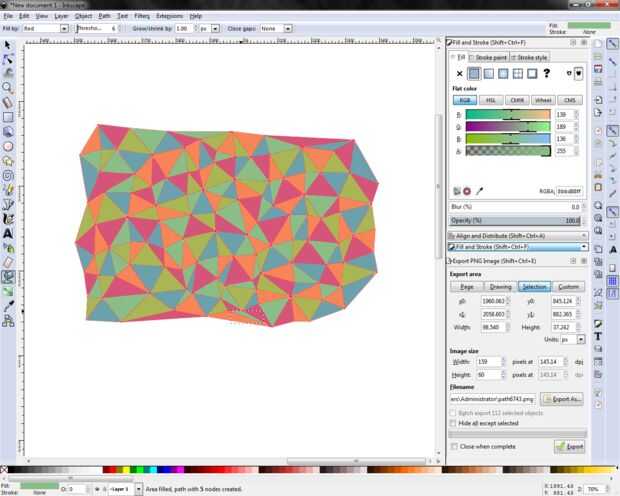Click the Export button
Screen dimensions: 620x496
pyautogui.click(x=569, y=447)
